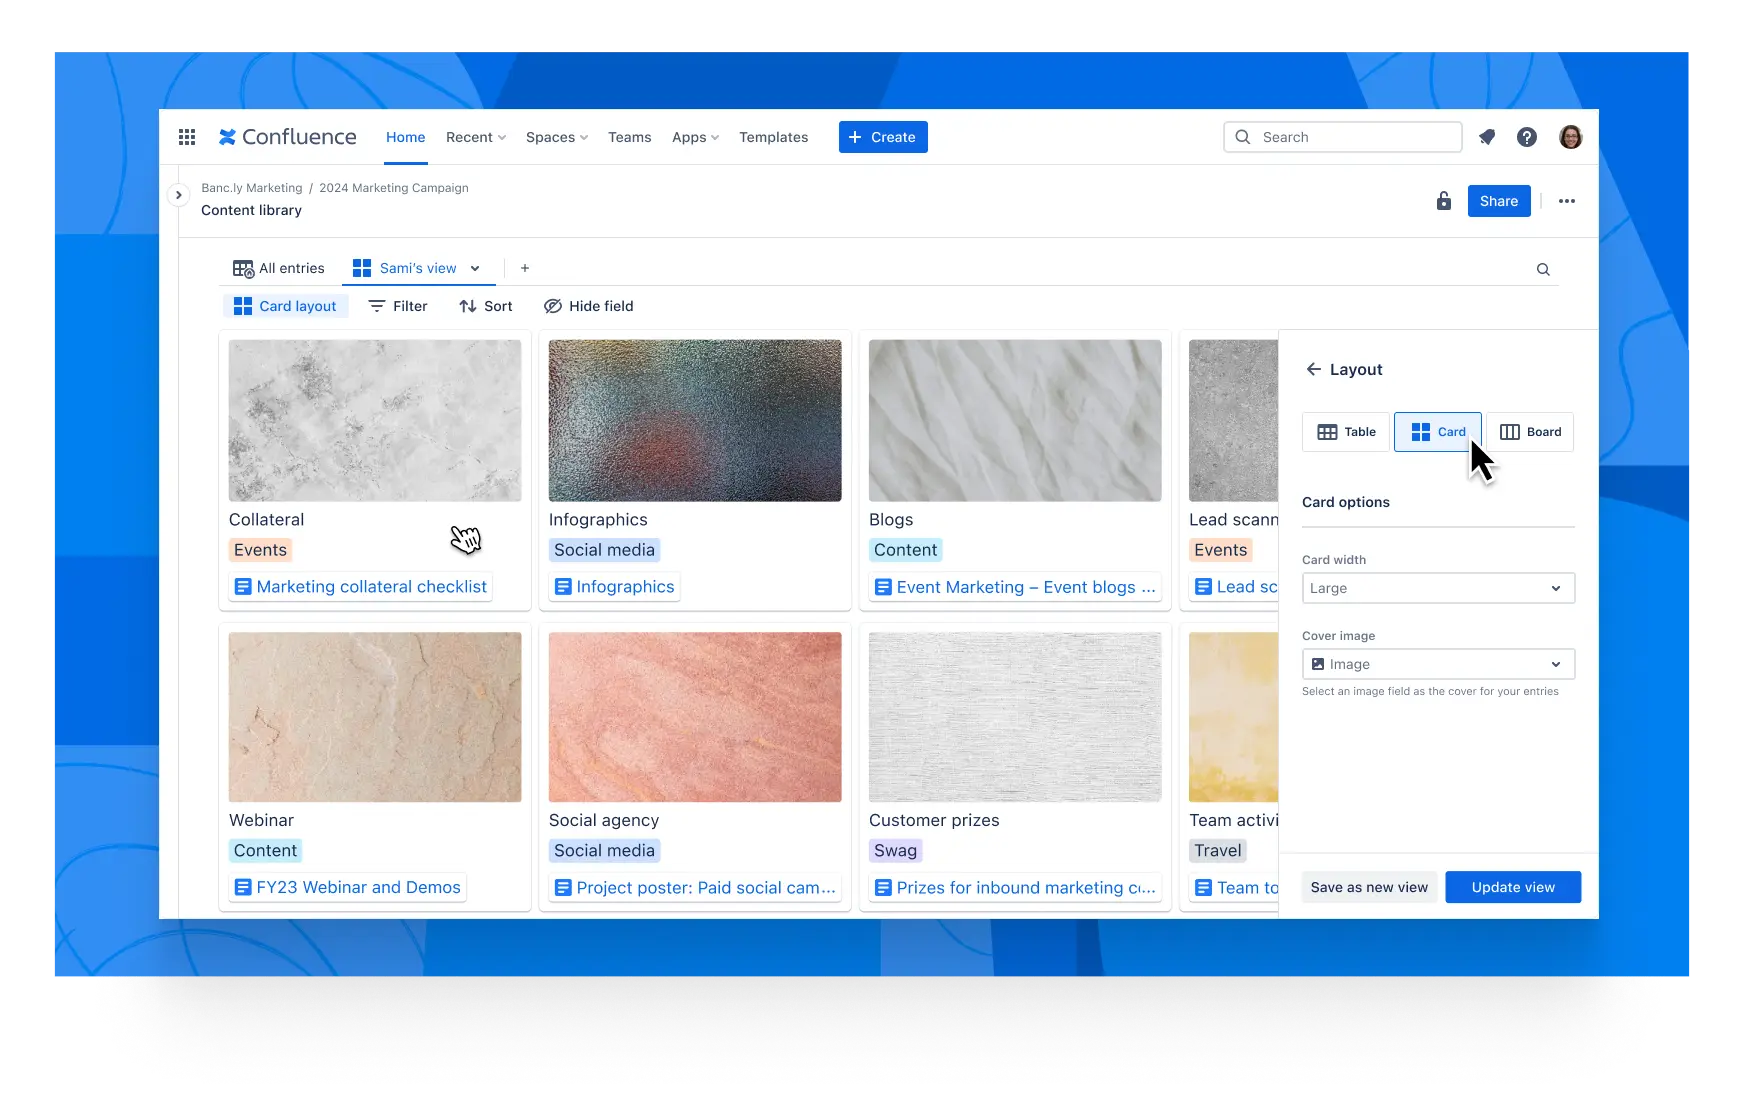Click the page restrictions lock icon

(x=1443, y=201)
